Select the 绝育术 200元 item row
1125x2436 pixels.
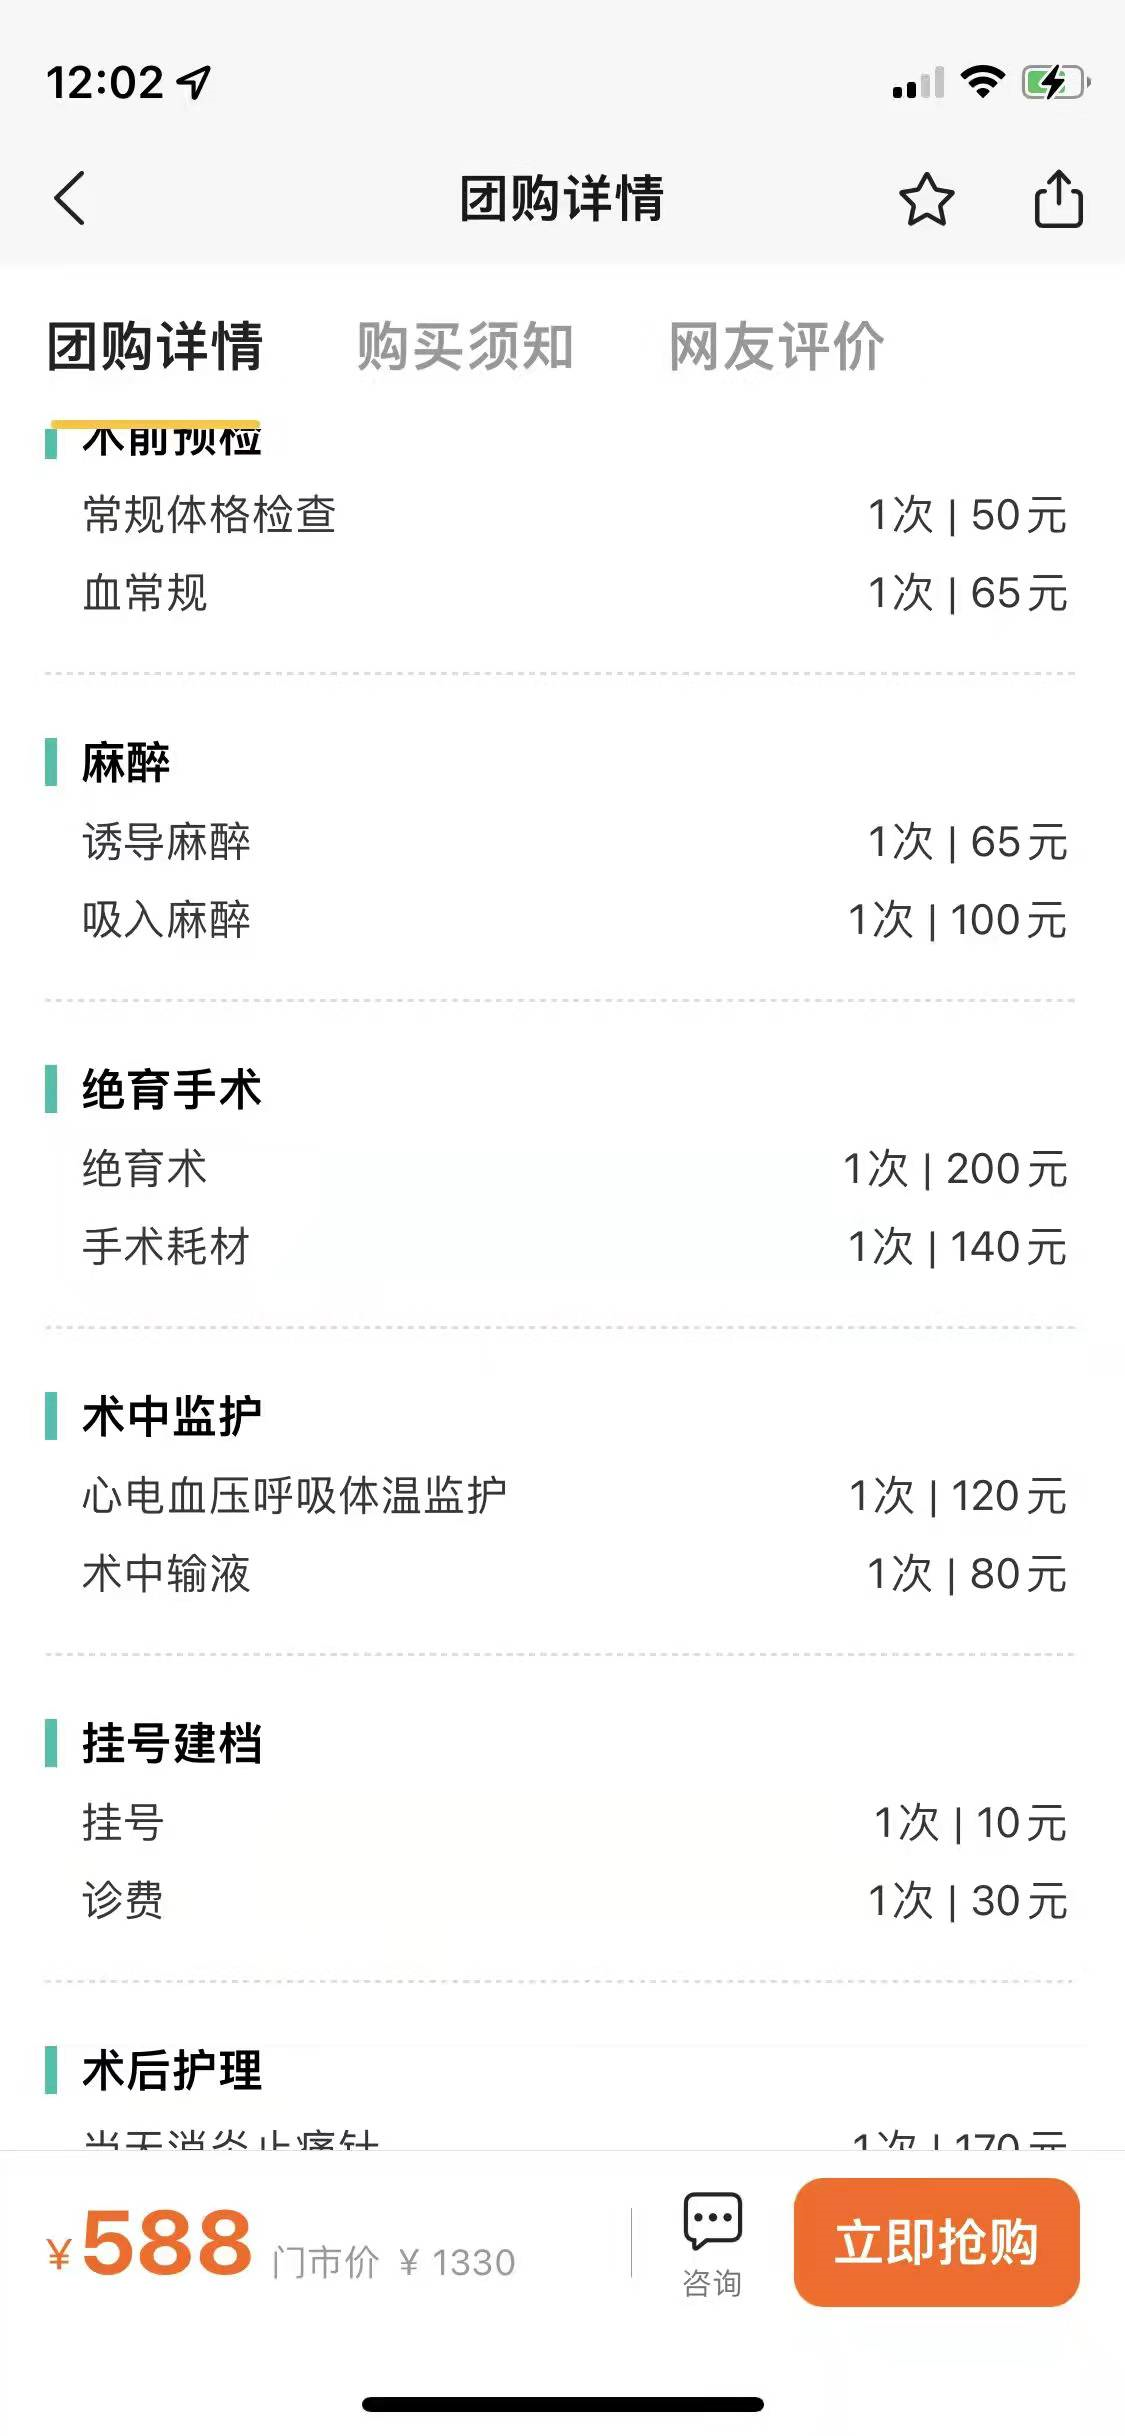pos(575,1168)
